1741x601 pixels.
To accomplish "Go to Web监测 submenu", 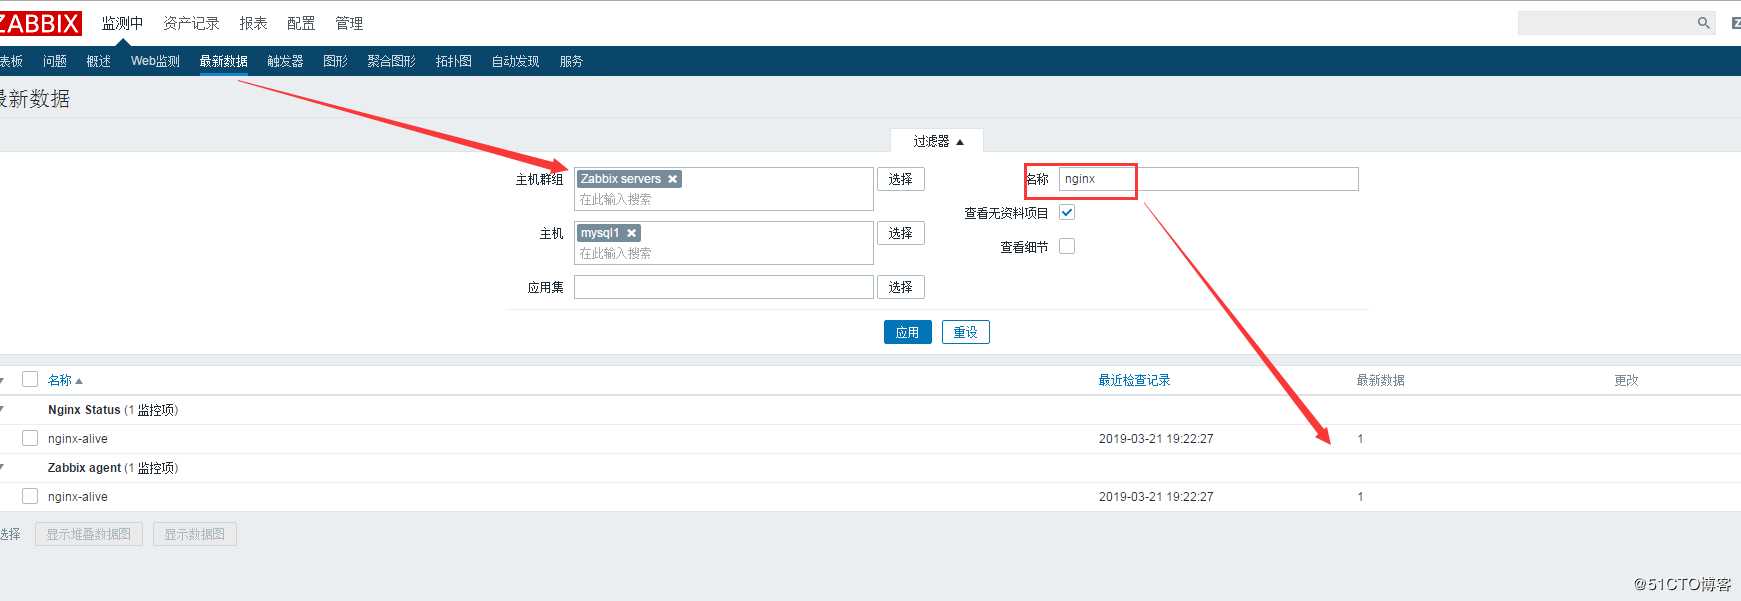I will coord(155,61).
